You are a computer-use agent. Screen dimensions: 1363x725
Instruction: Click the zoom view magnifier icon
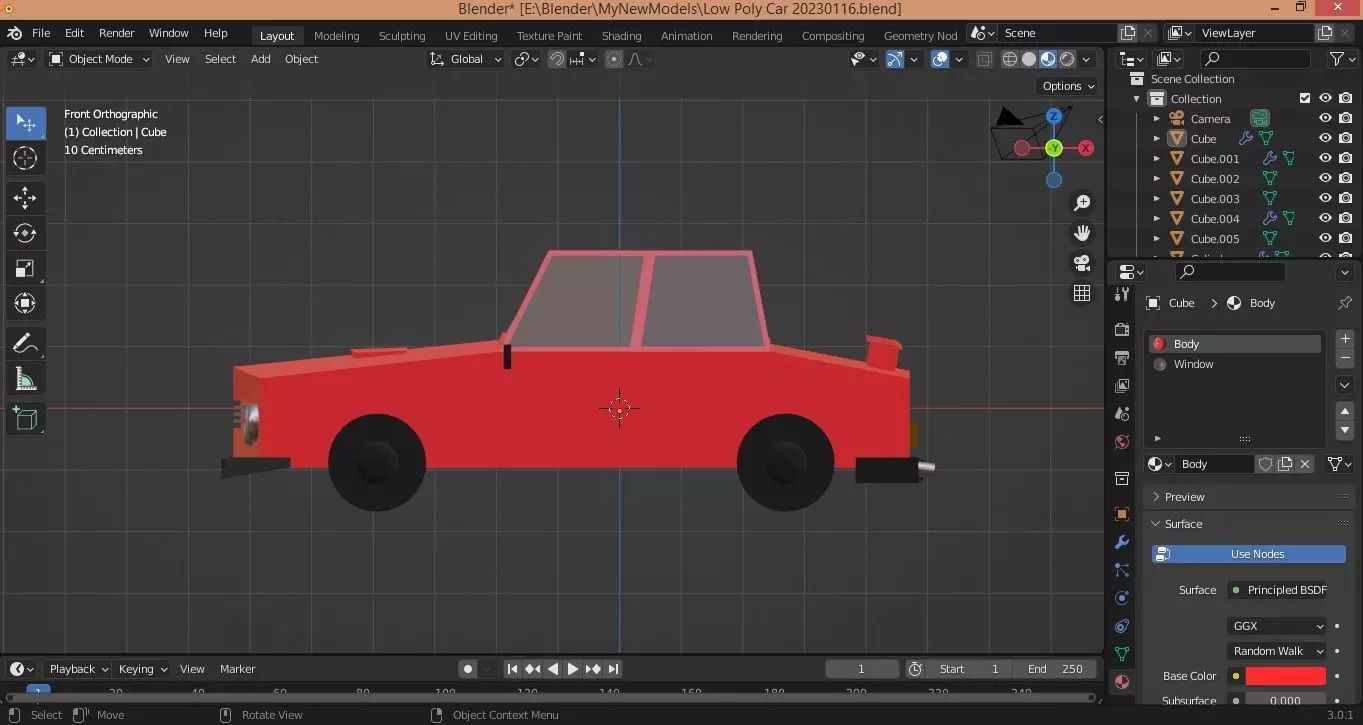[x=1082, y=203]
